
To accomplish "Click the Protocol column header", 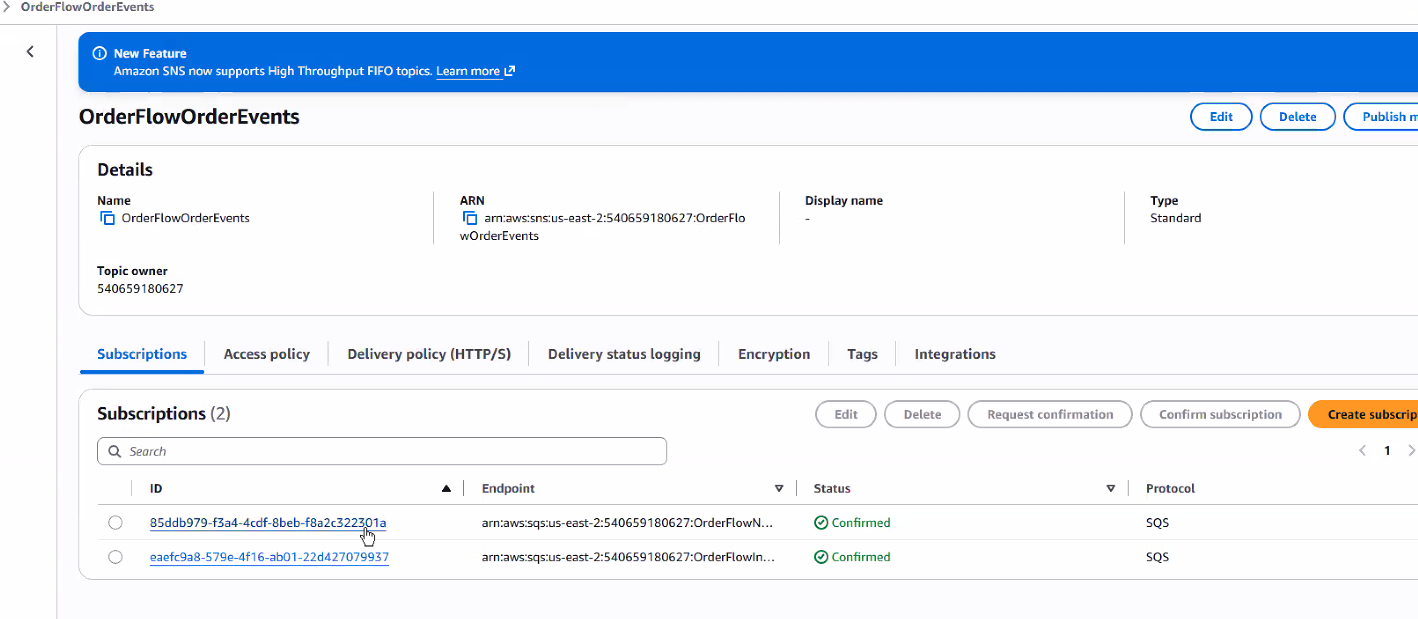I will 1170,489.
